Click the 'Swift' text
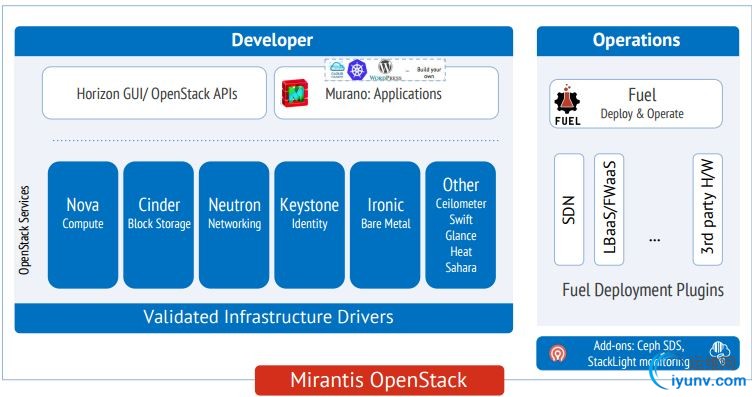Viewport: 752px width, 397px height. click(x=461, y=220)
